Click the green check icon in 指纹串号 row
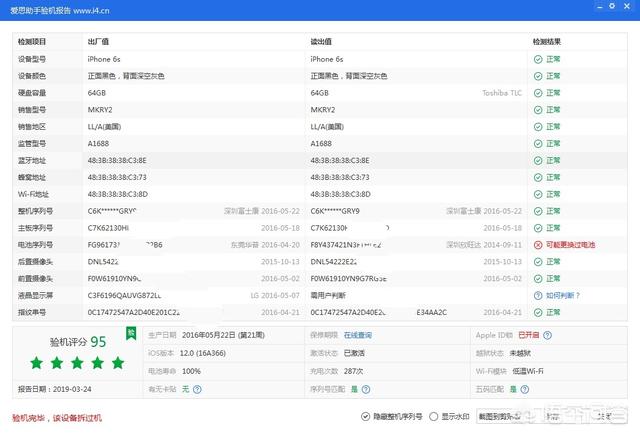The image size is (640, 436). [538, 312]
